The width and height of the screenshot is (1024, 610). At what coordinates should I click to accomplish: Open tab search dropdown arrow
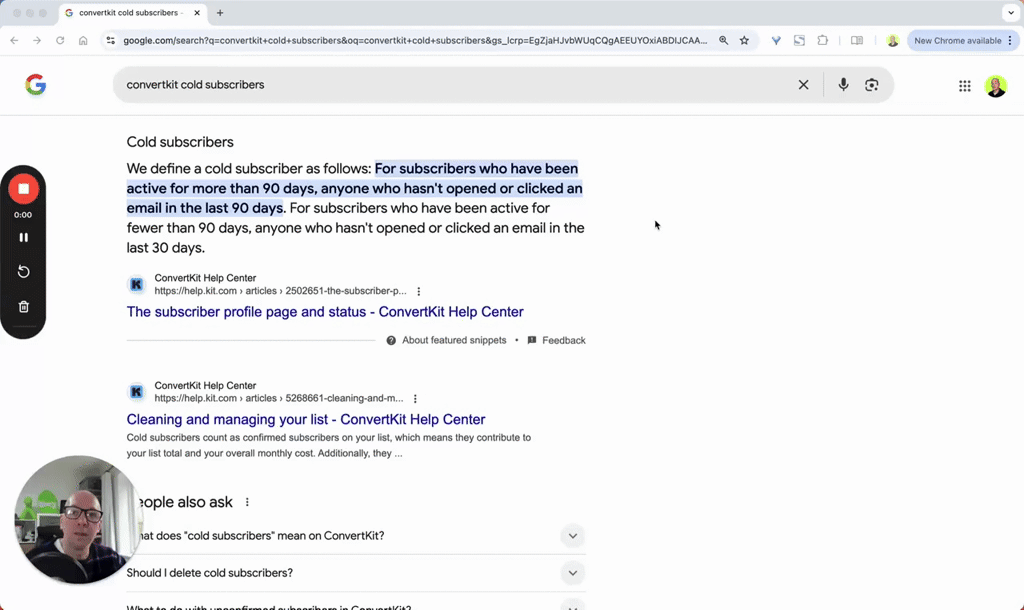1011,12
